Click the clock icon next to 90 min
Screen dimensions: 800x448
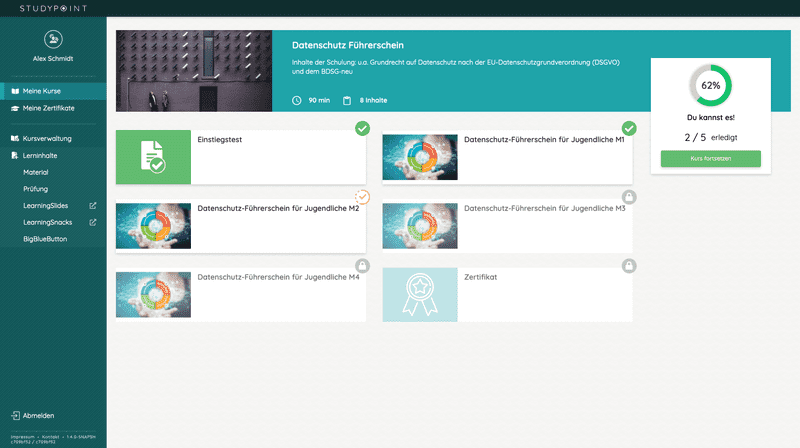point(296,100)
